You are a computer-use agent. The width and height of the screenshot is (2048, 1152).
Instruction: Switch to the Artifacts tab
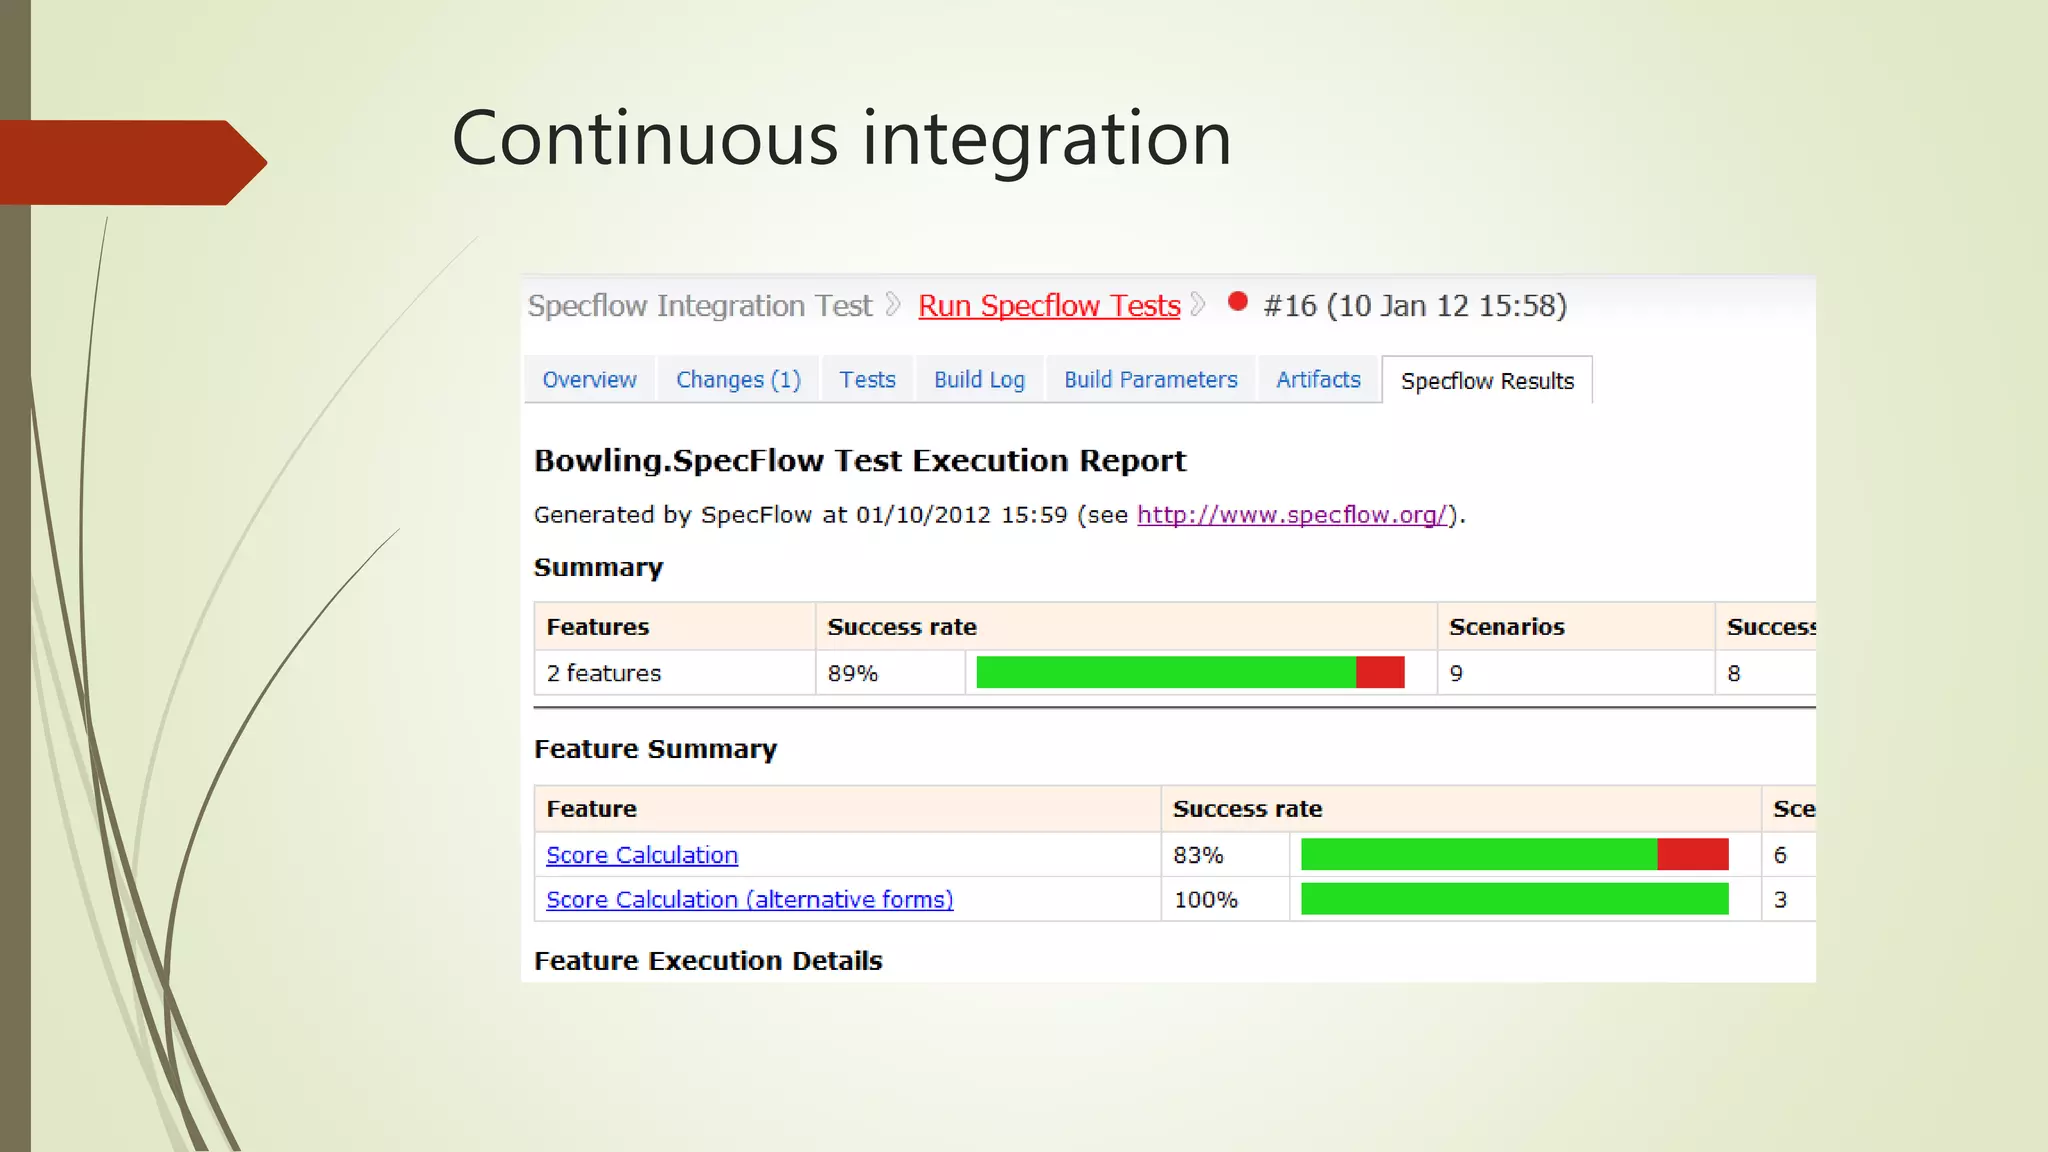tap(1318, 380)
